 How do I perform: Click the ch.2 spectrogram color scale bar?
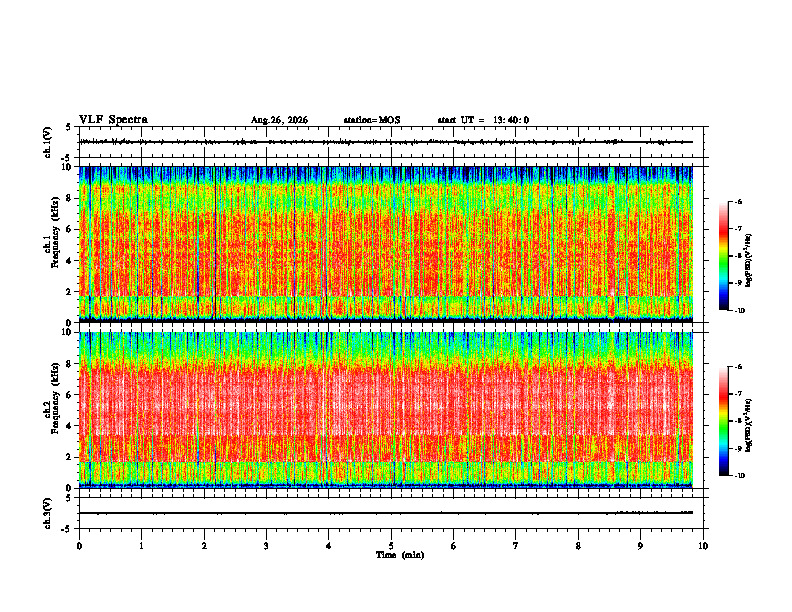[x=723, y=421]
